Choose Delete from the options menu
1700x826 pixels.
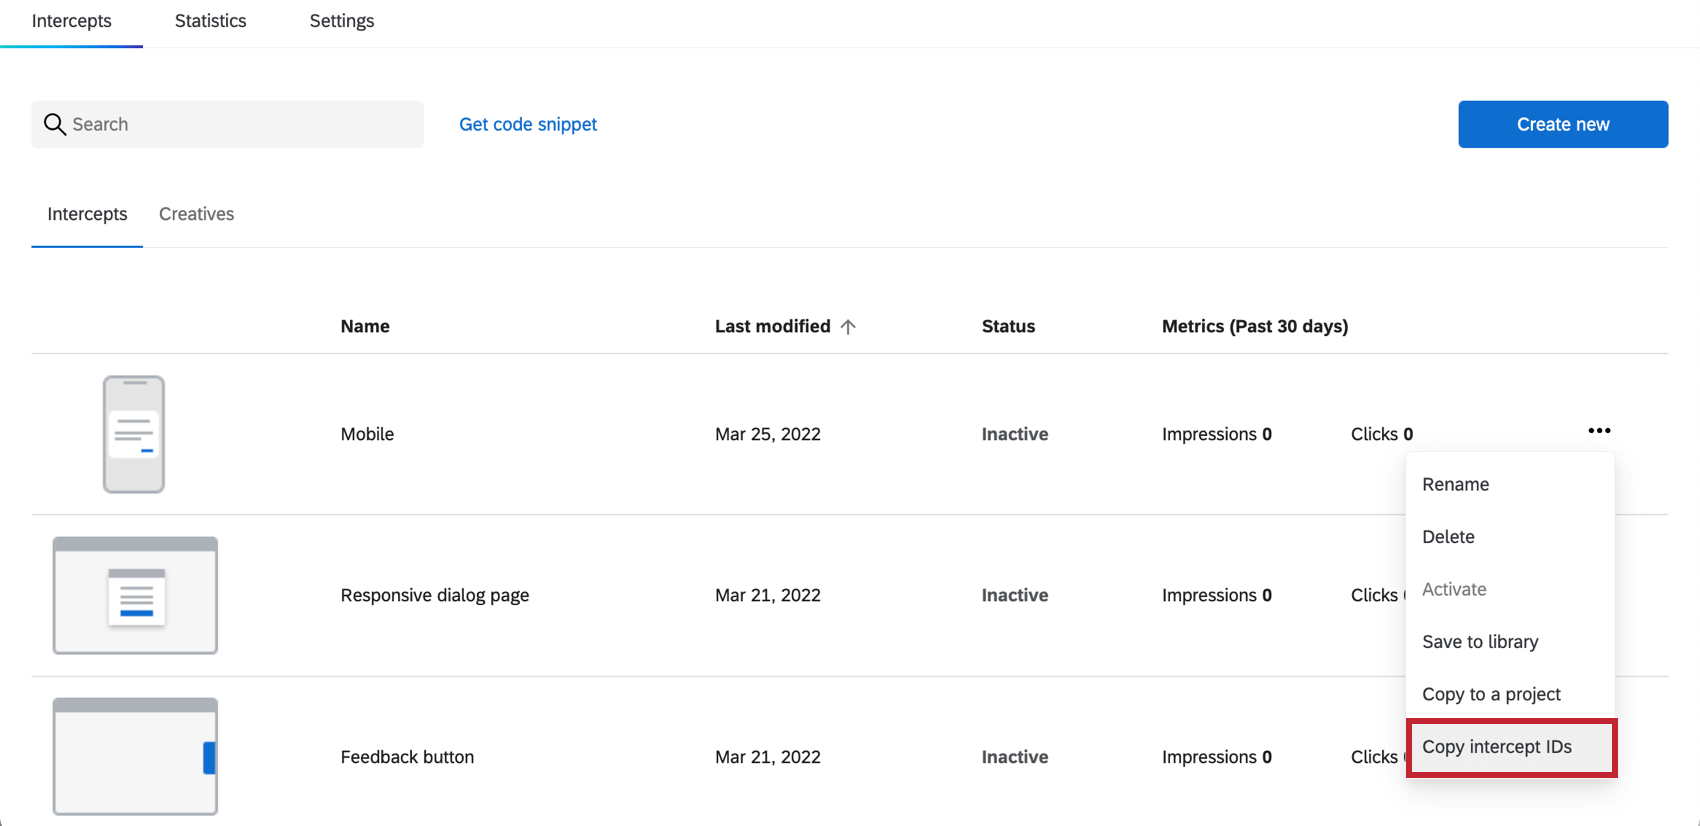[x=1449, y=536]
